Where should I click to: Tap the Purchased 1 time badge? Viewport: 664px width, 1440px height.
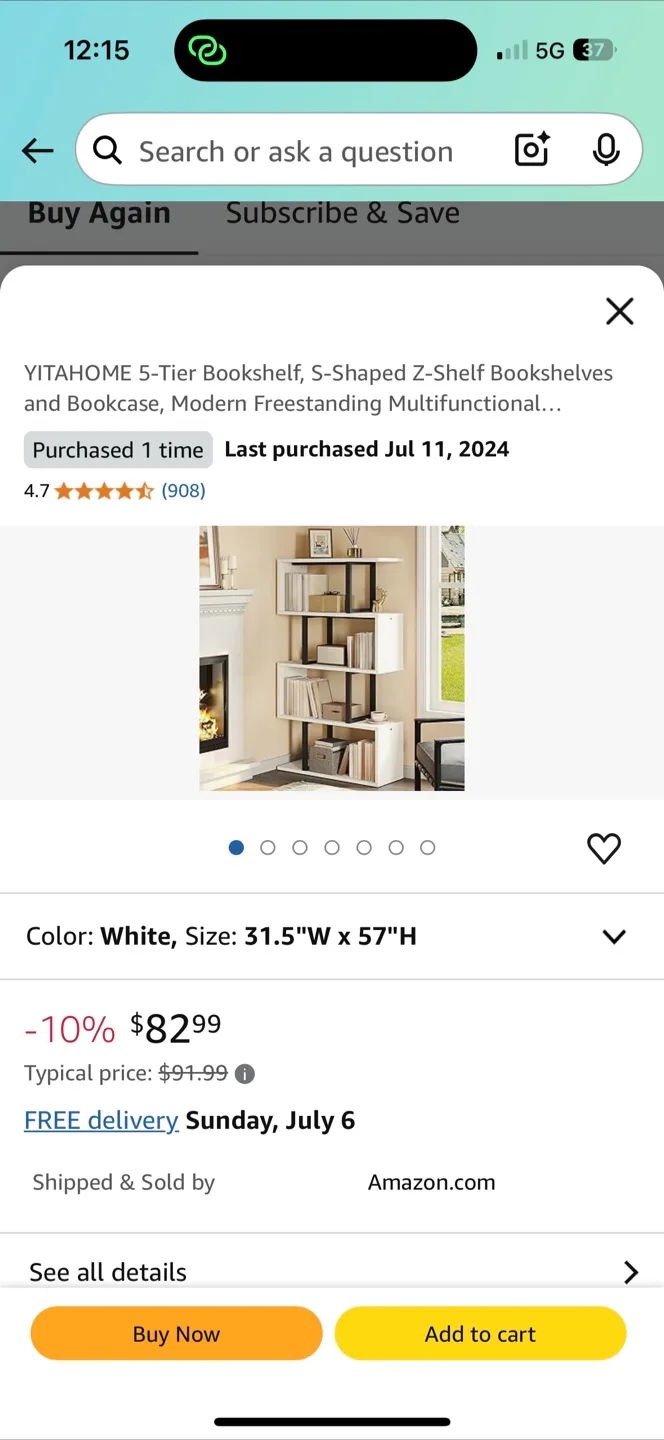tap(118, 449)
